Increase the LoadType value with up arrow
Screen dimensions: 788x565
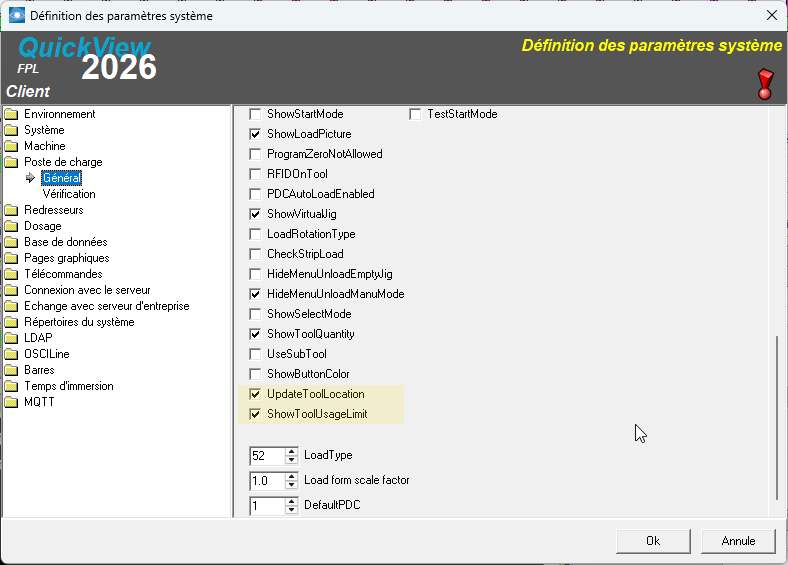(291, 452)
